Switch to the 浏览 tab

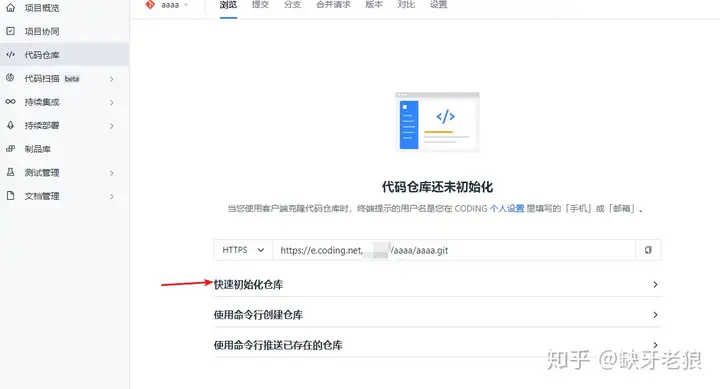point(228,5)
